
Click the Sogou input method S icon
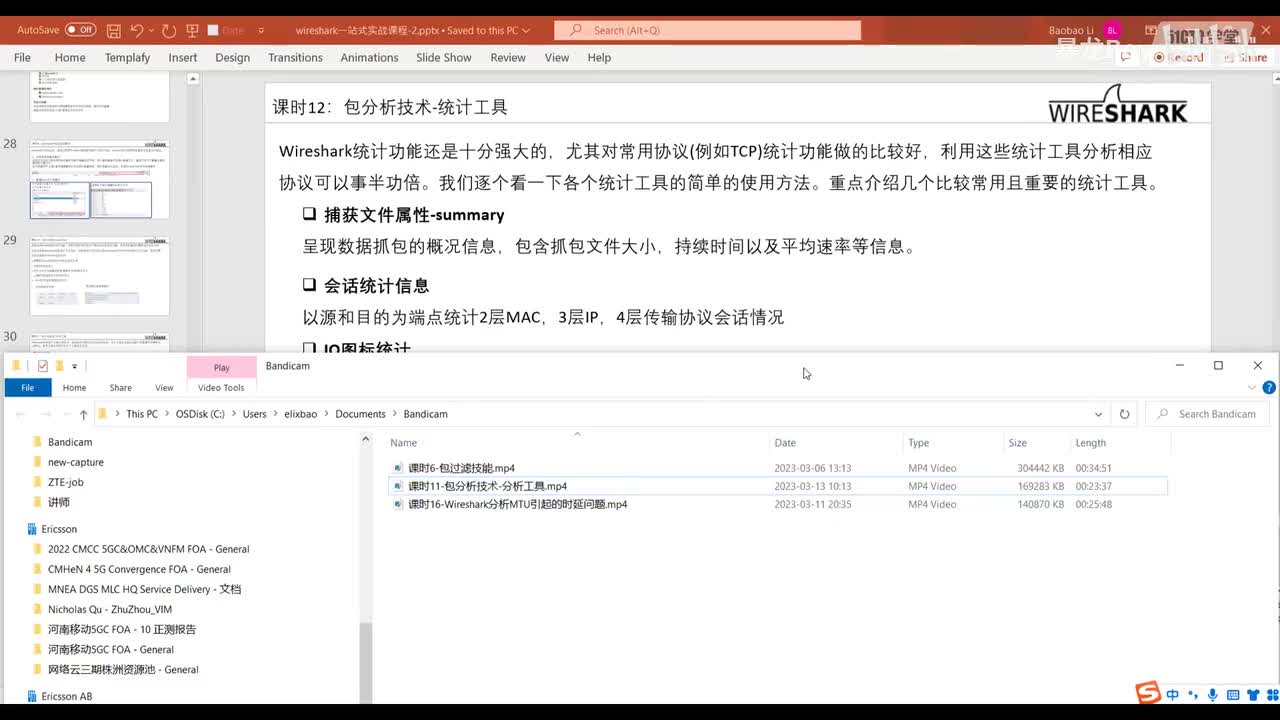1147,692
